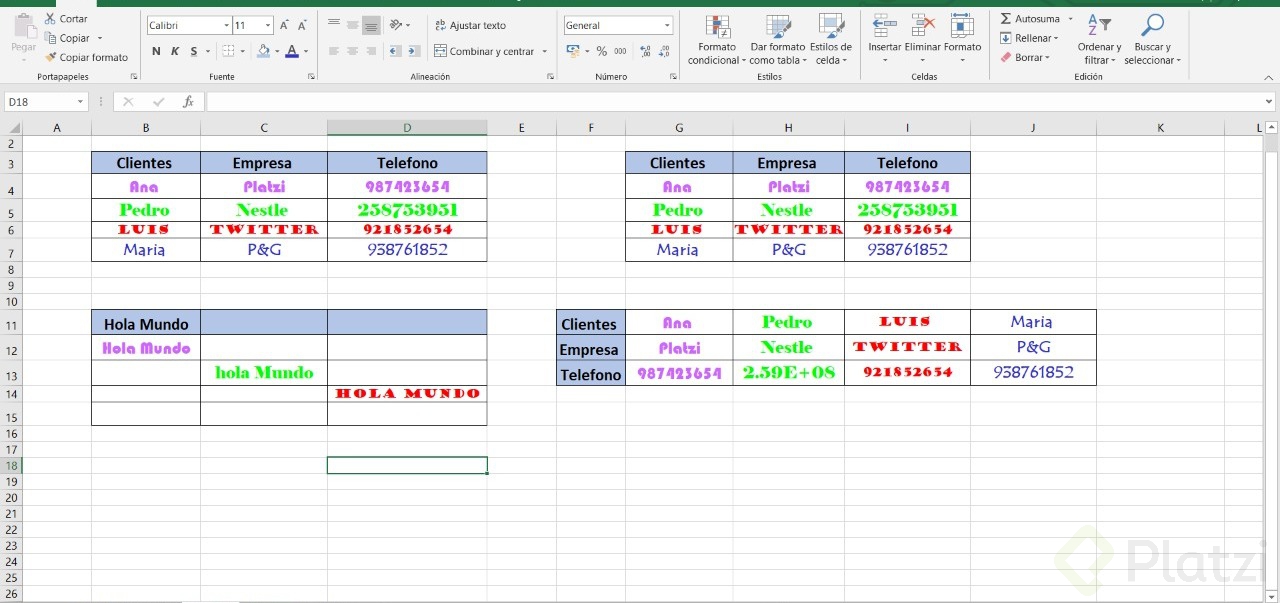Click the formula bar confirm checkmark
This screenshot has width=1280, height=603.
[x=158, y=101]
